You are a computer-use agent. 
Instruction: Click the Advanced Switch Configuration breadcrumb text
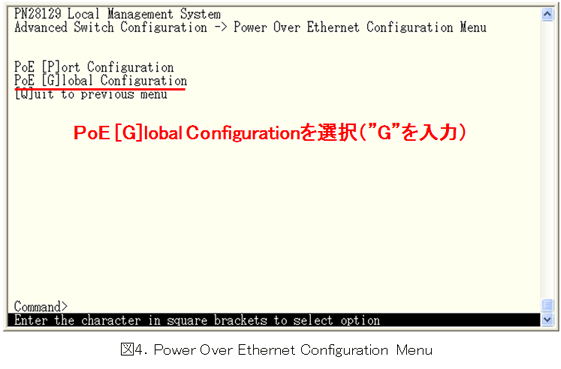pyautogui.click(x=111, y=27)
